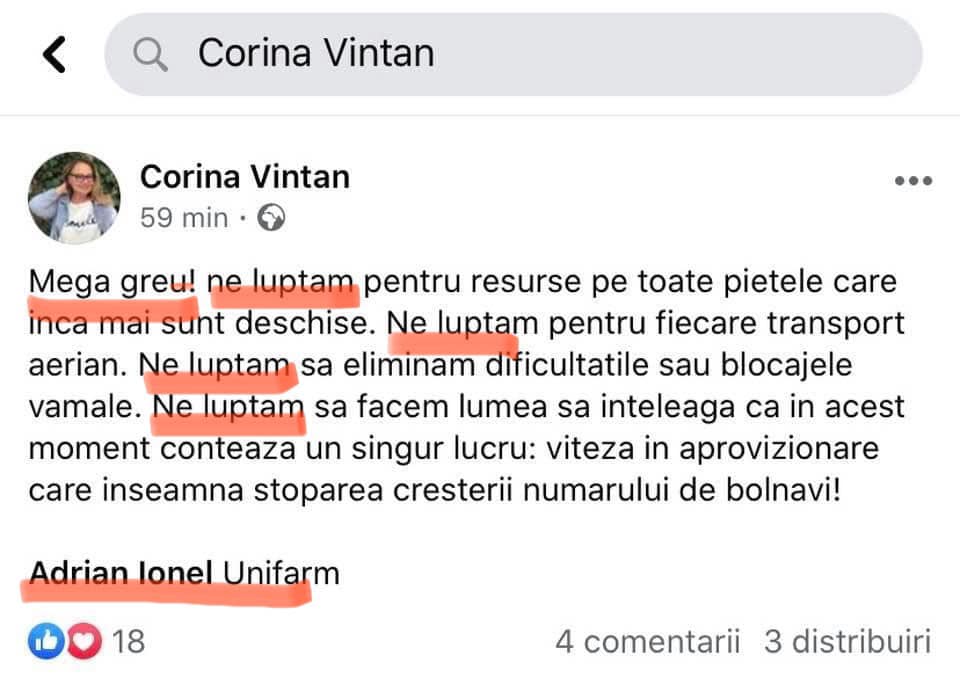
Task: Show the 3 distribuiri shares
Action: click(847, 641)
